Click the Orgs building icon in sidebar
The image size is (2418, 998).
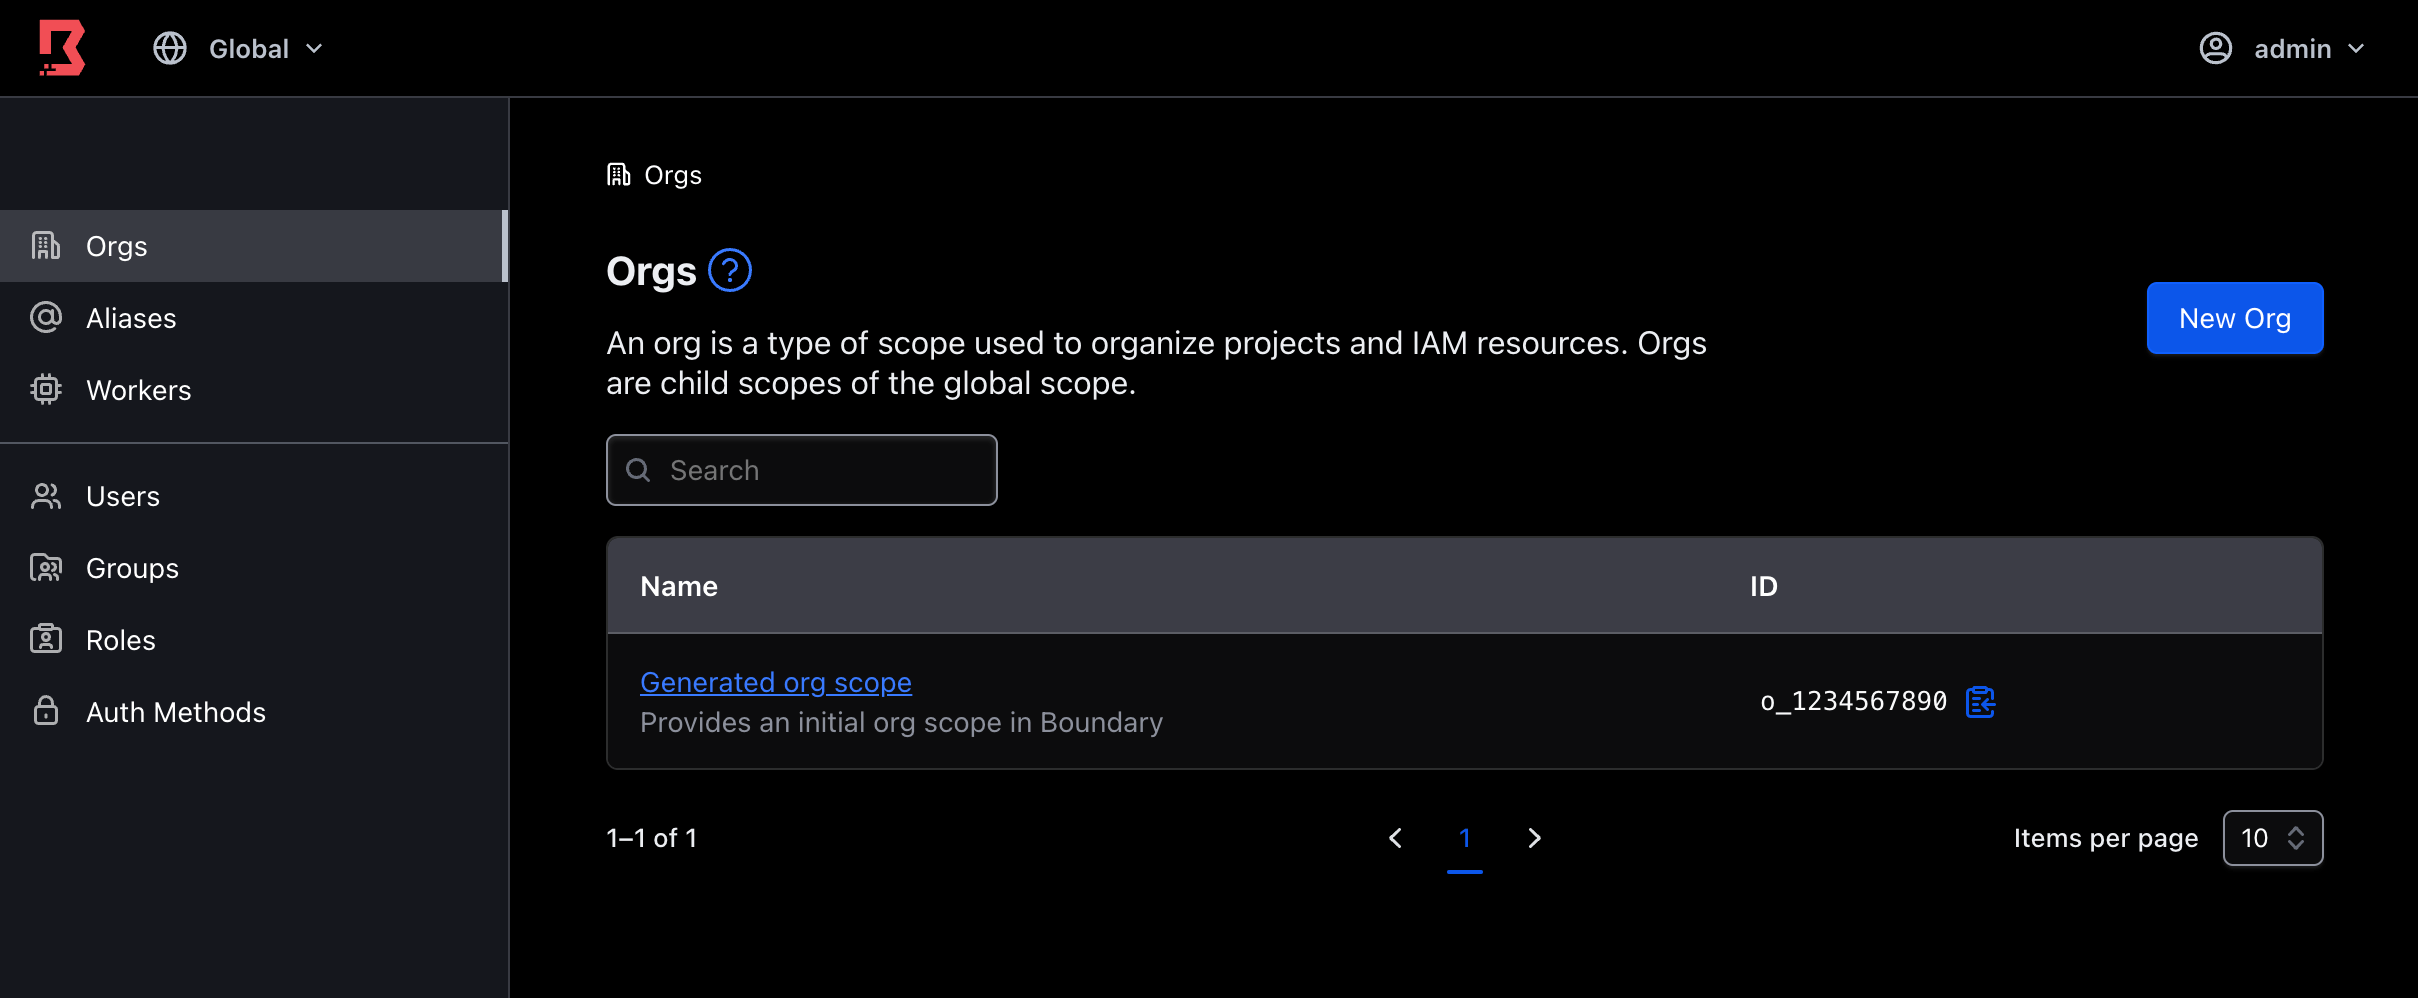pos(46,246)
